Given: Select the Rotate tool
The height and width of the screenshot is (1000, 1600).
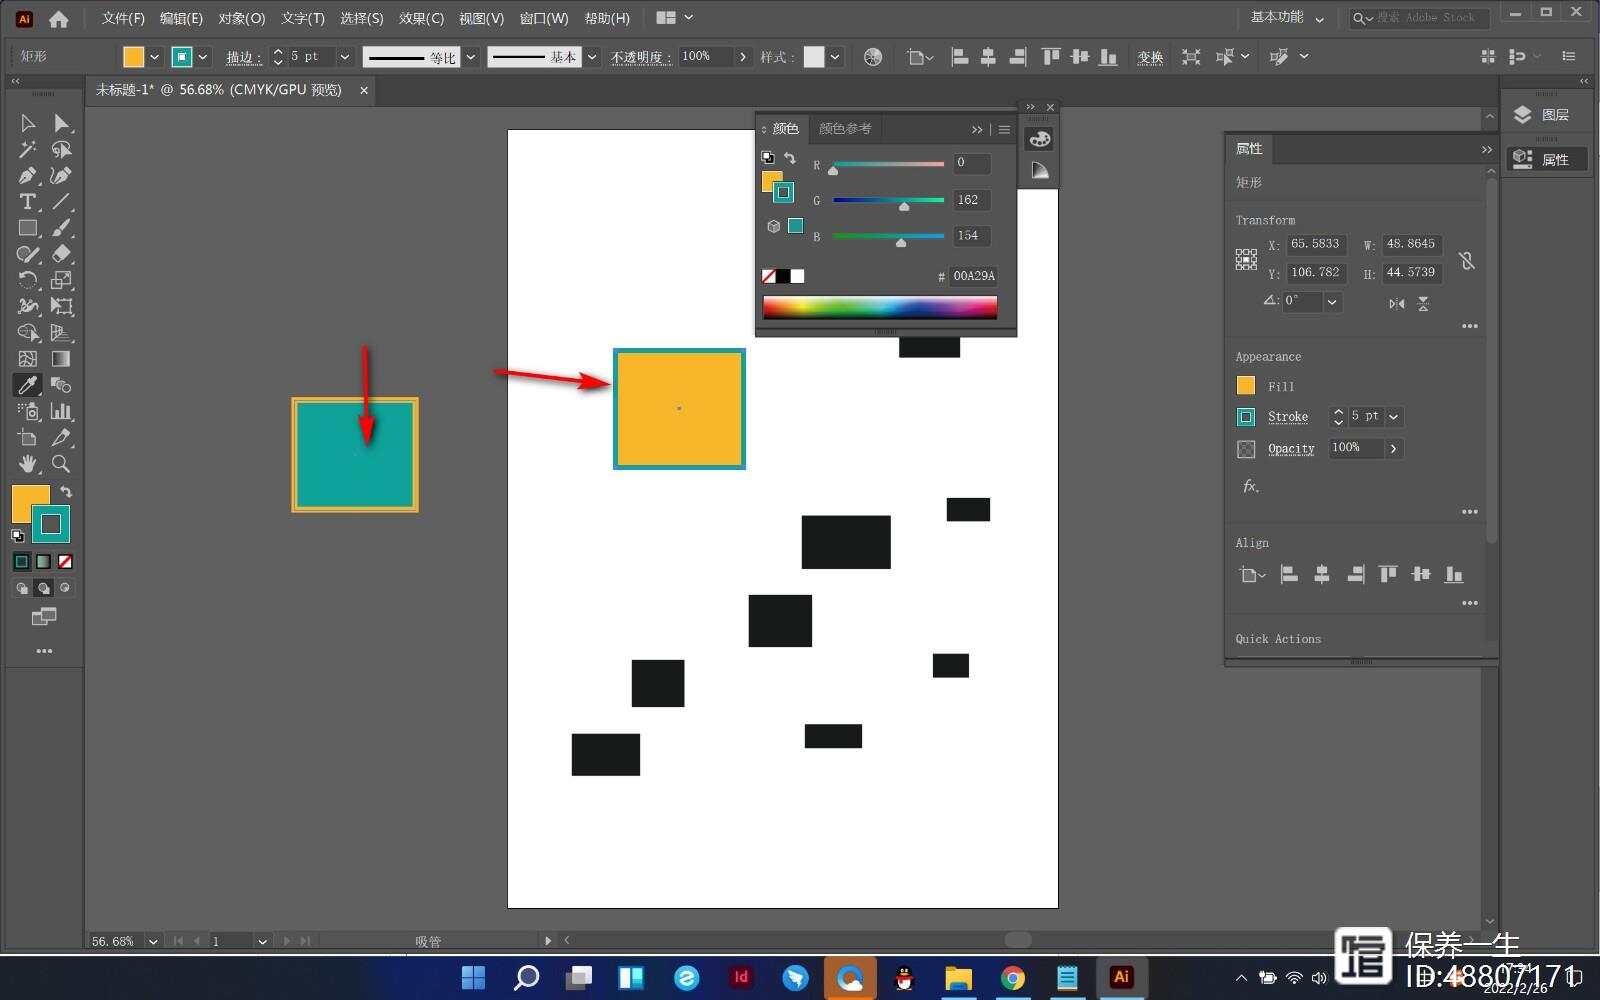Looking at the screenshot, I should (28, 280).
